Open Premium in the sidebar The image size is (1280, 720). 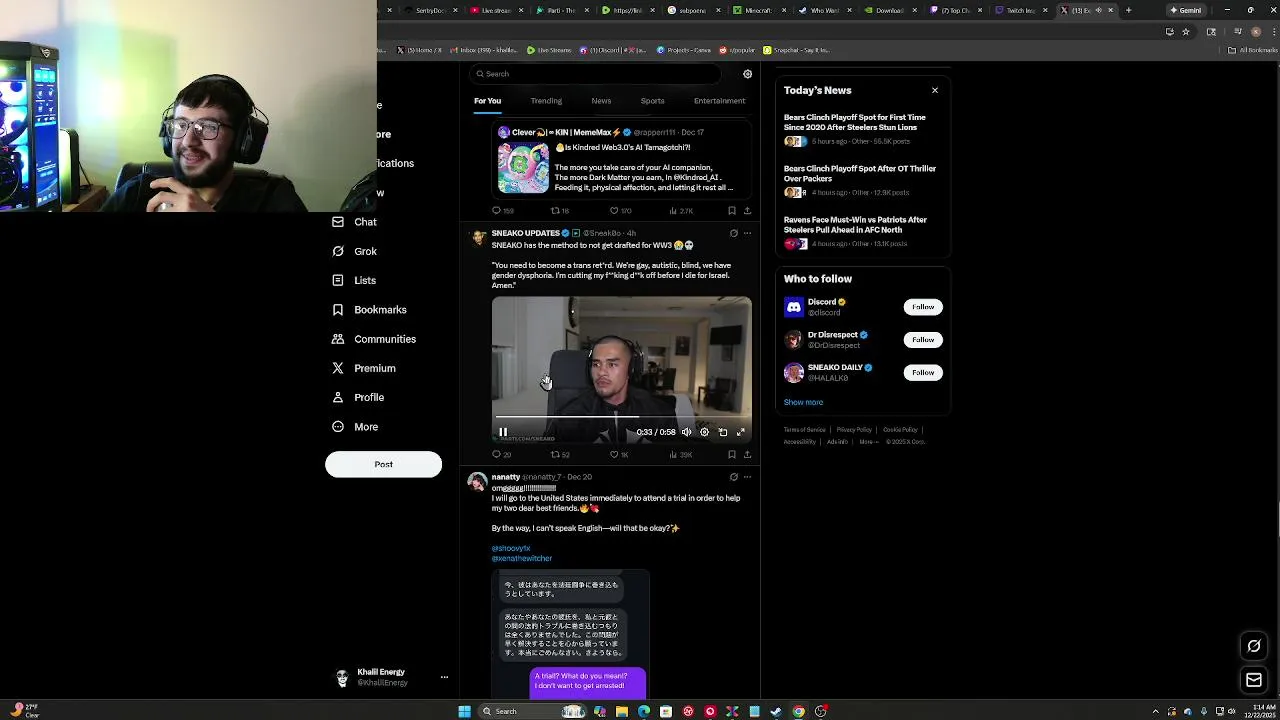364,368
